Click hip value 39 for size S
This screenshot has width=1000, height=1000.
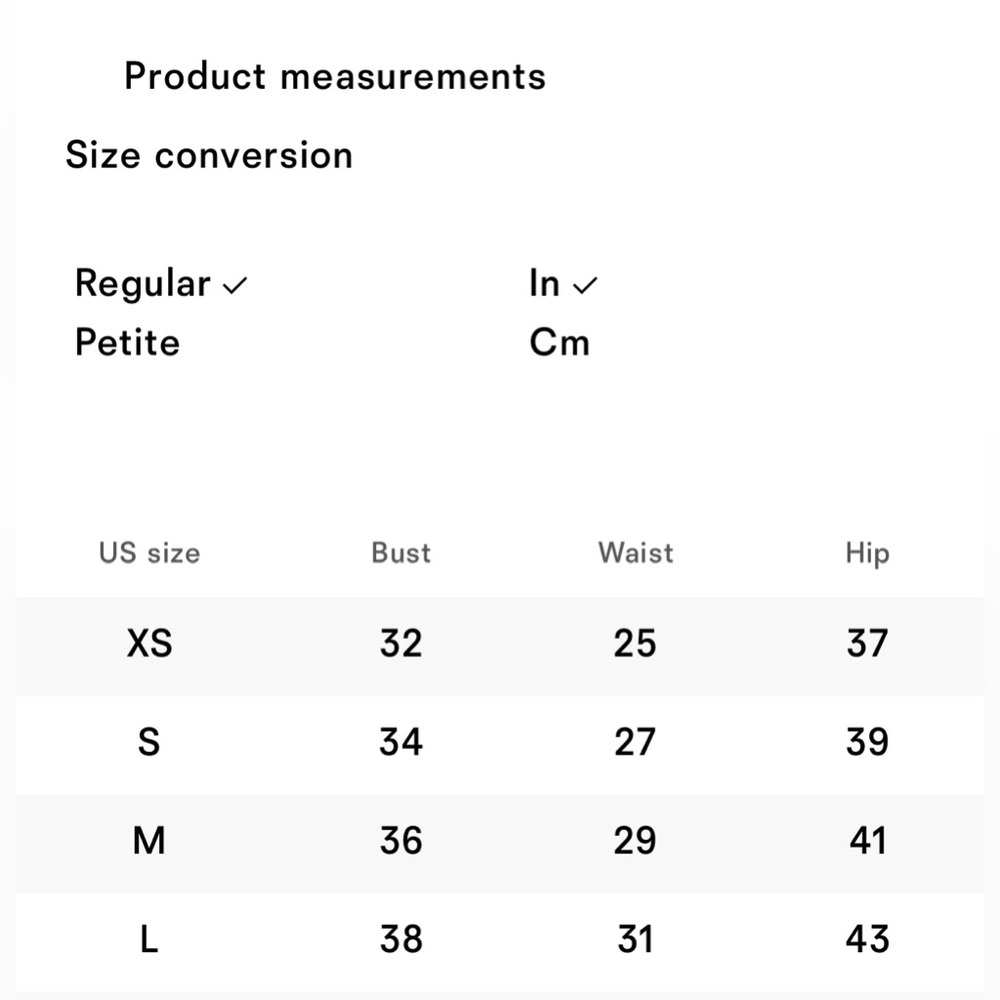867,742
